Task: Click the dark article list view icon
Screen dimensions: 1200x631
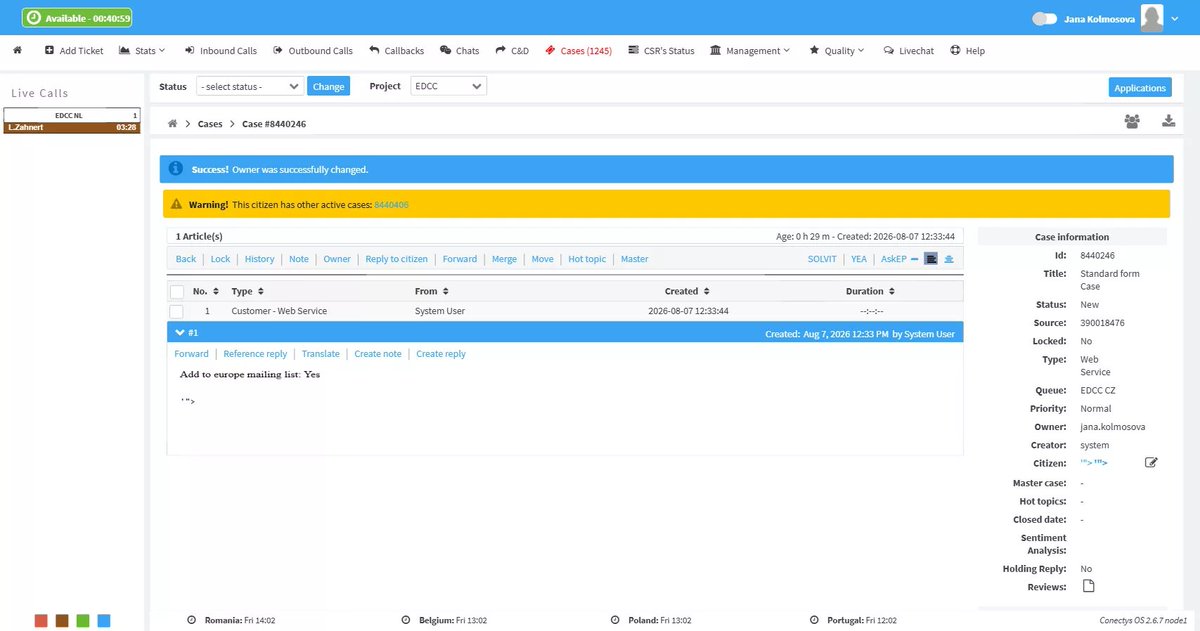Action: [931, 259]
